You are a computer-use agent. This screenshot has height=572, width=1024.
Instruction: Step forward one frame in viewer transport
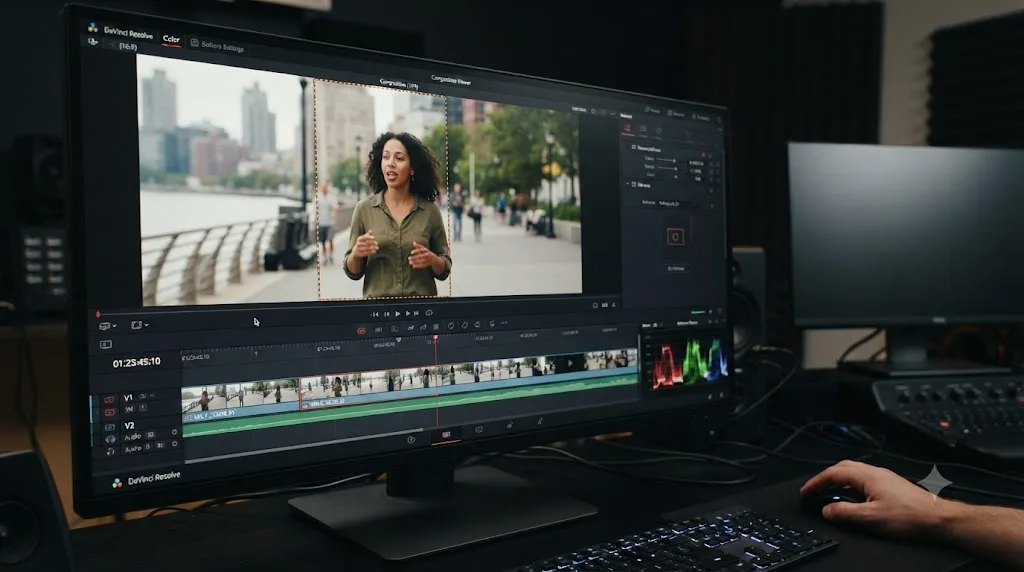(408, 313)
